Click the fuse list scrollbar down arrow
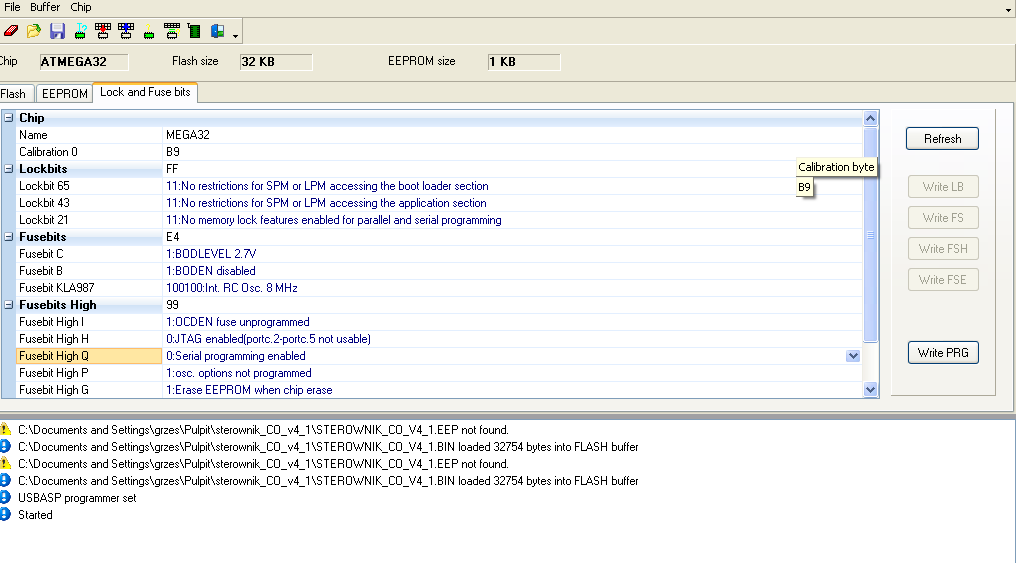 pos(870,390)
